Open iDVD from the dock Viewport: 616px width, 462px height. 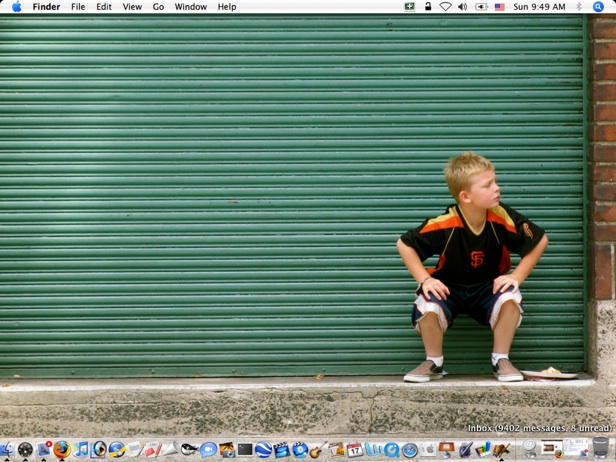tap(300, 449)
